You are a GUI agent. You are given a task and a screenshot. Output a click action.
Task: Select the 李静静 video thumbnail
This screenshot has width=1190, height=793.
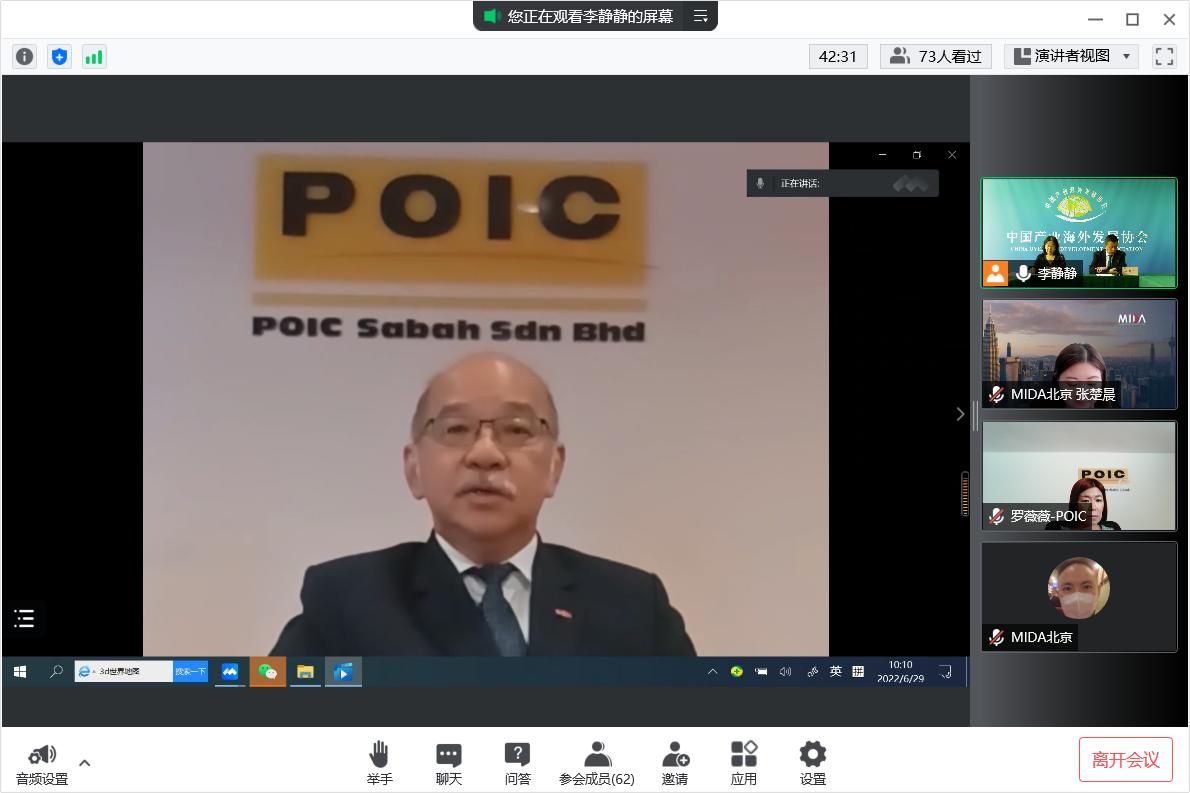pos(1079,233)
